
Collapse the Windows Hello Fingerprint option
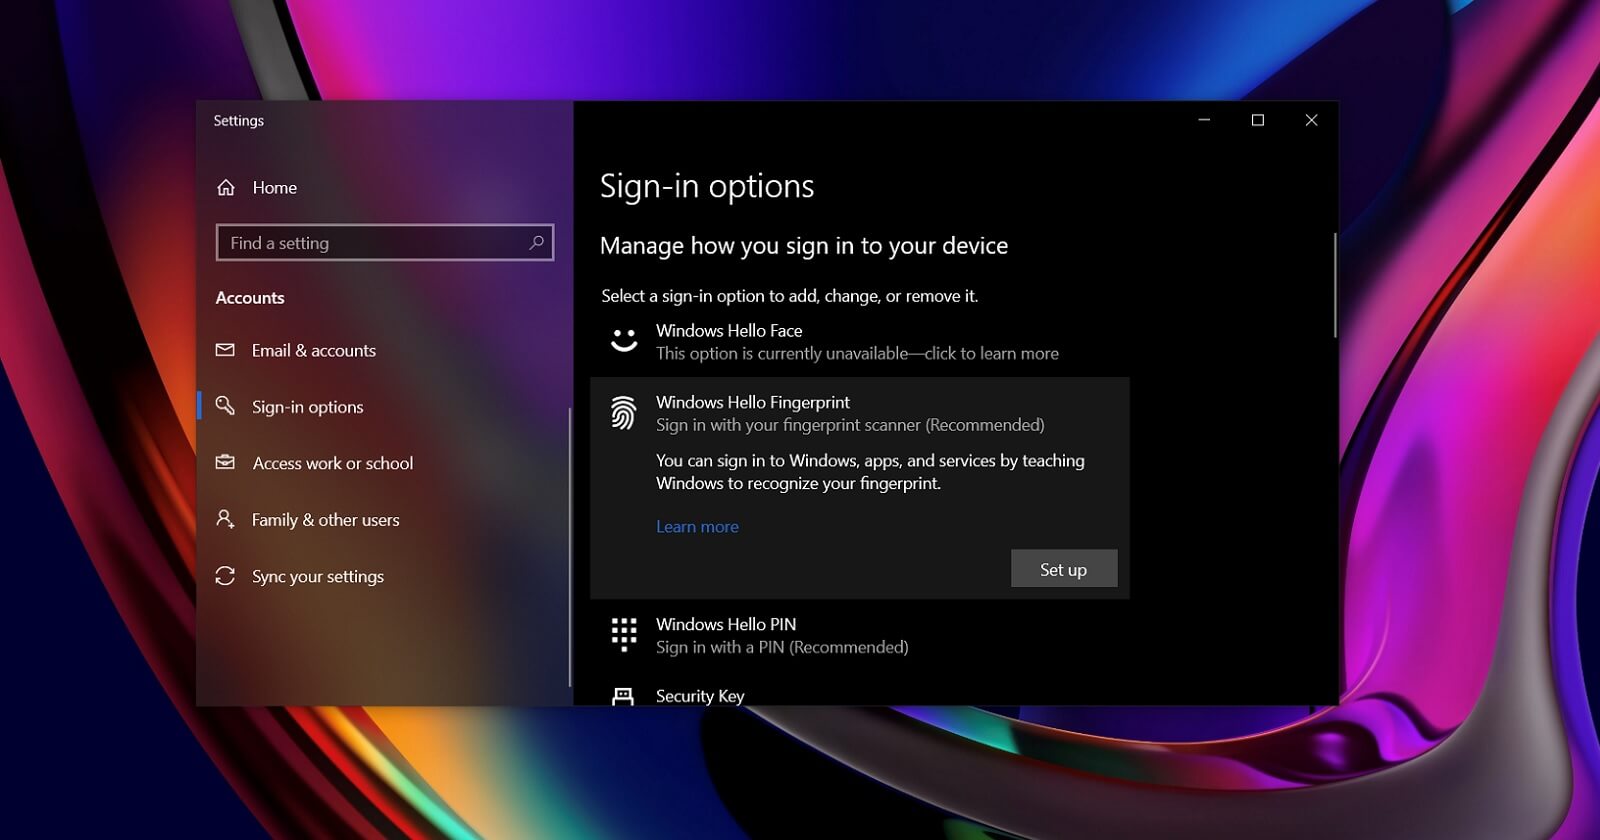point(860,413)
